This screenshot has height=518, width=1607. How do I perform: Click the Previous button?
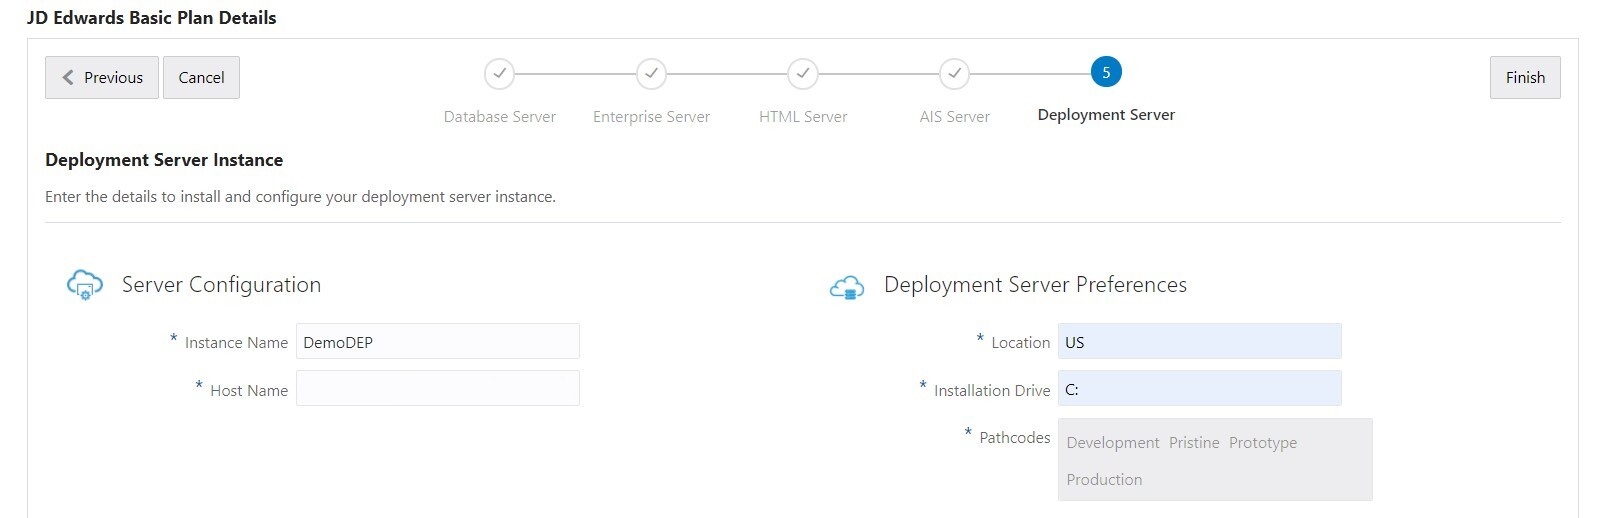[102, 78]
